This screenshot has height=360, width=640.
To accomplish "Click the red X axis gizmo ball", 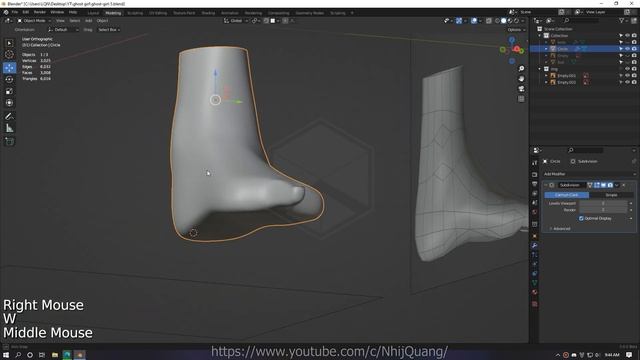I will pyautogui.click(x=517, y=49).
